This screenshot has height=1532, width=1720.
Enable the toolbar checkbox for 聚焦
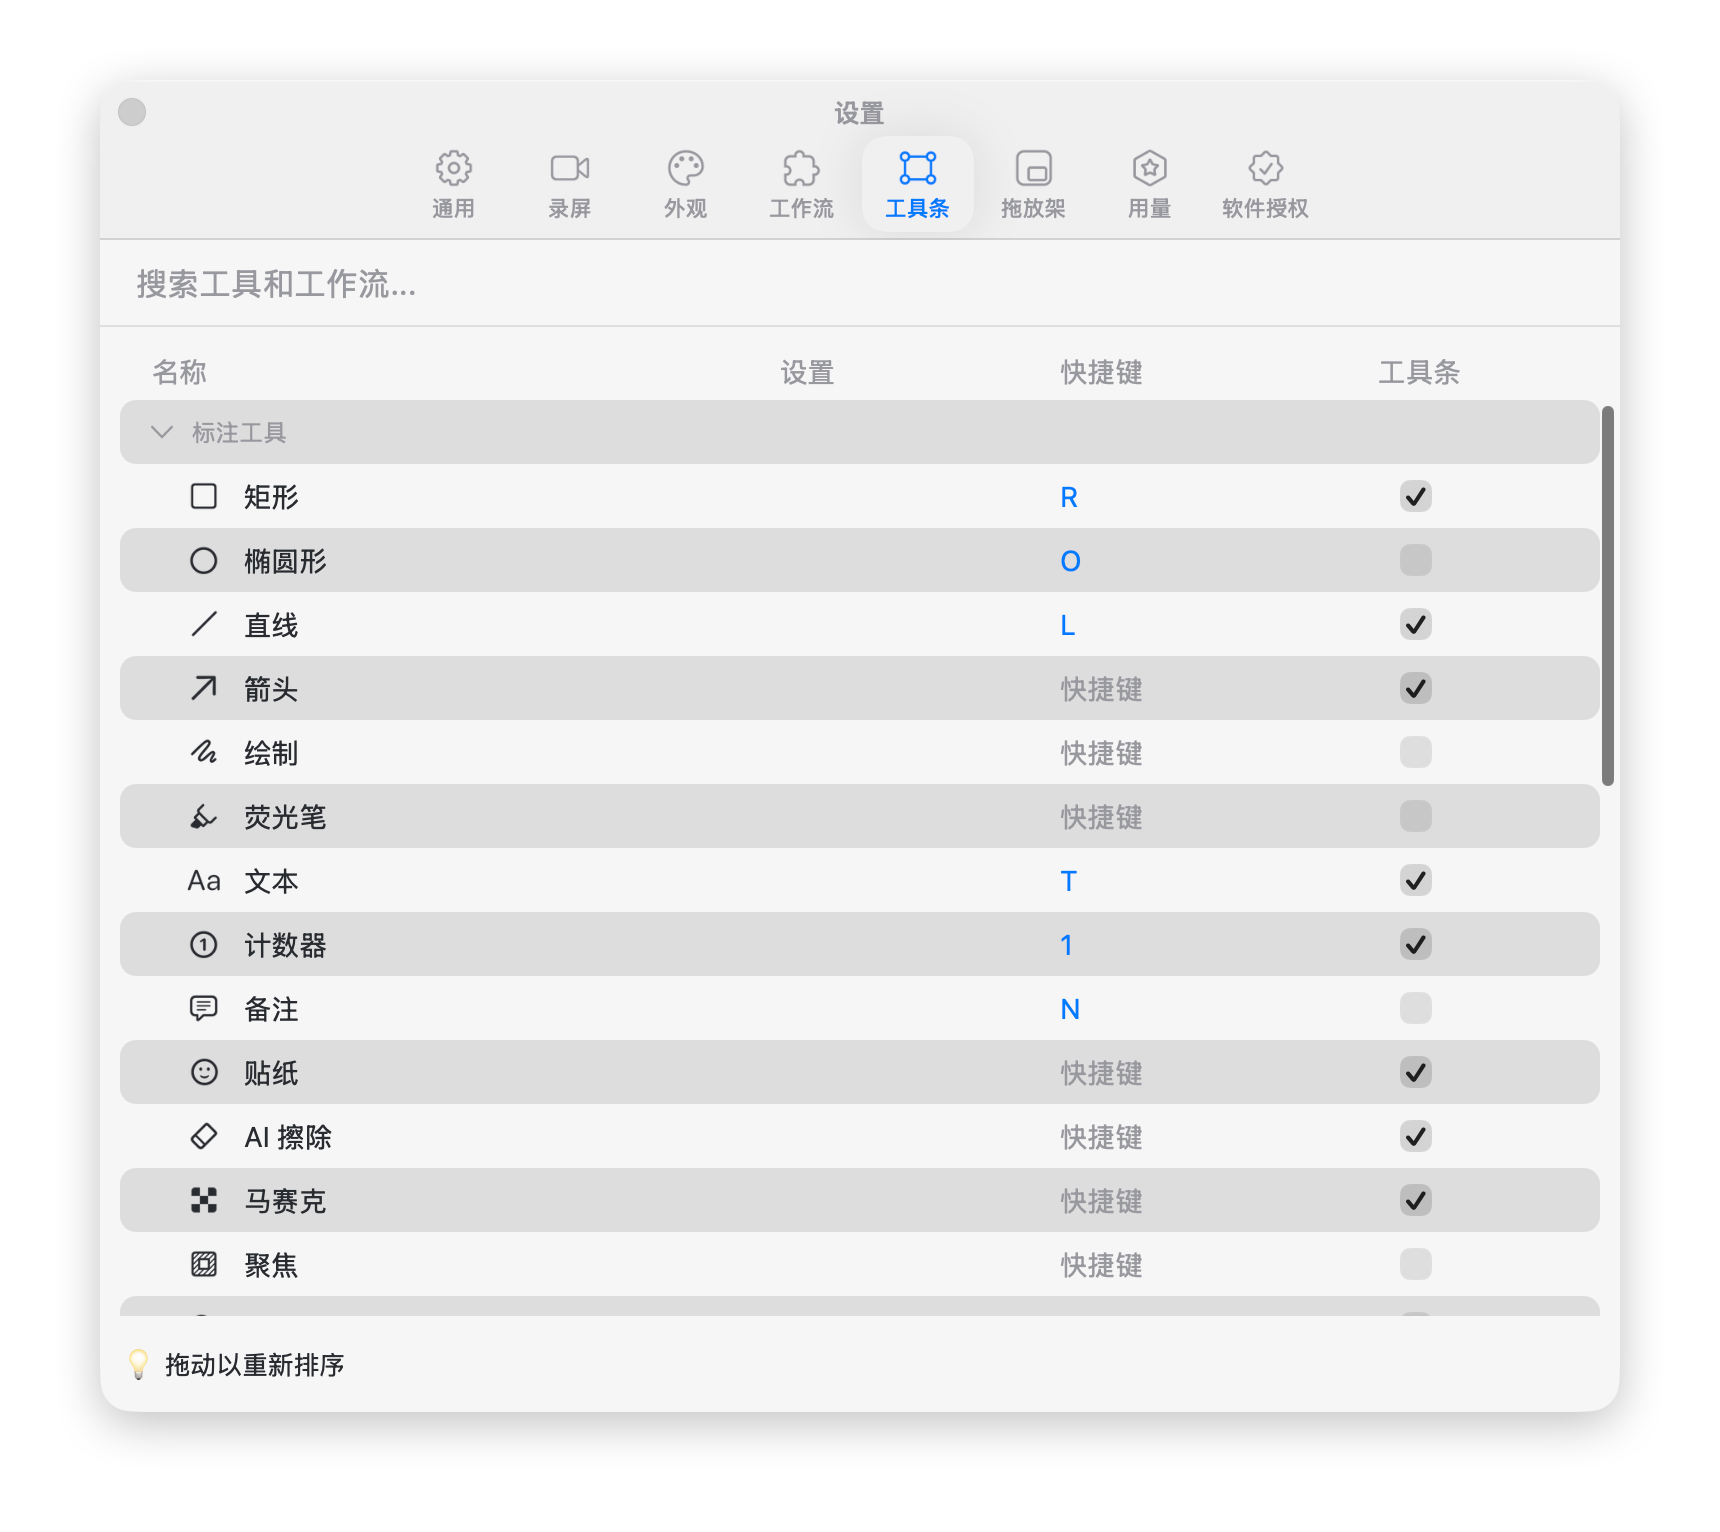1416,1264
